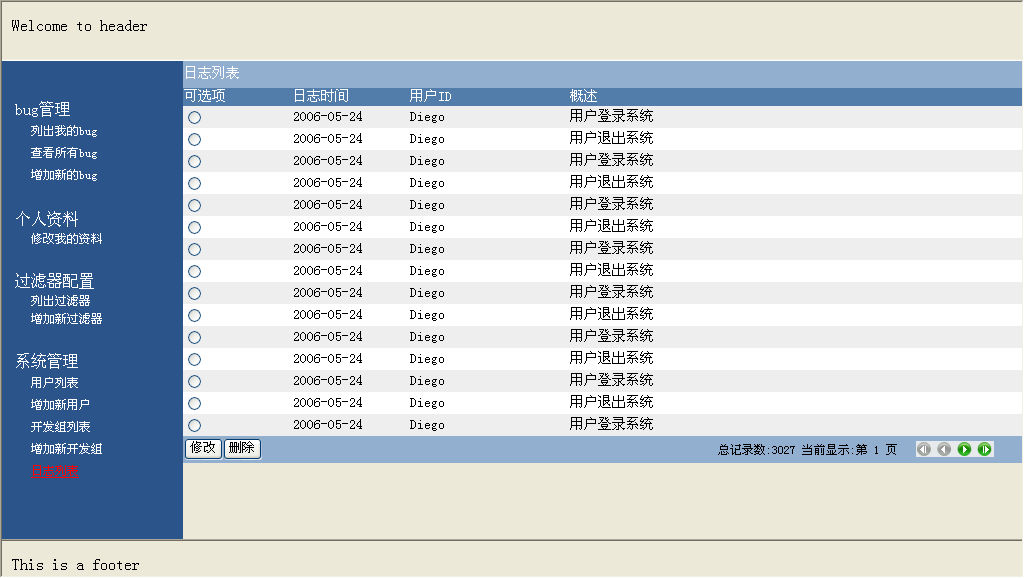
Task: Select the radio button in the fourteenth log row
Action: [x=195, y=404]
